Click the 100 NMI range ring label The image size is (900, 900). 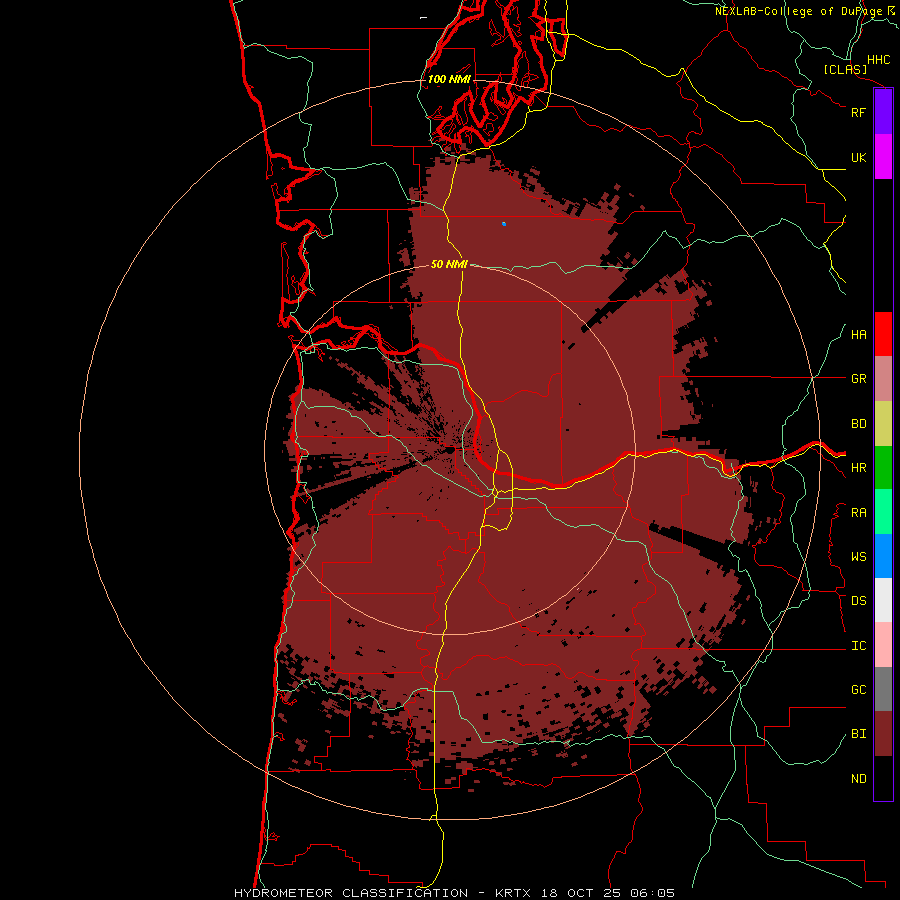(449, 79)
